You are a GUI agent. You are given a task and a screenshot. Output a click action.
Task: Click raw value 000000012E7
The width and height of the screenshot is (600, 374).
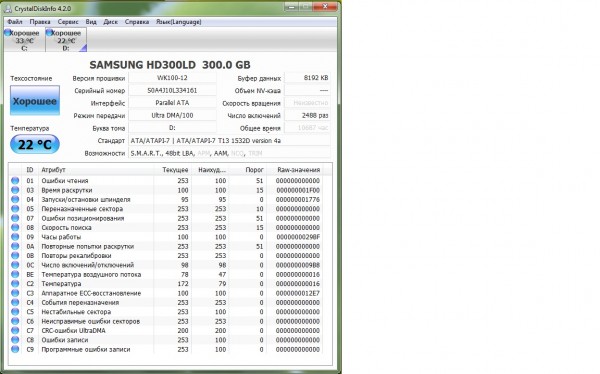pyautogui.click(x=298, y=293)
